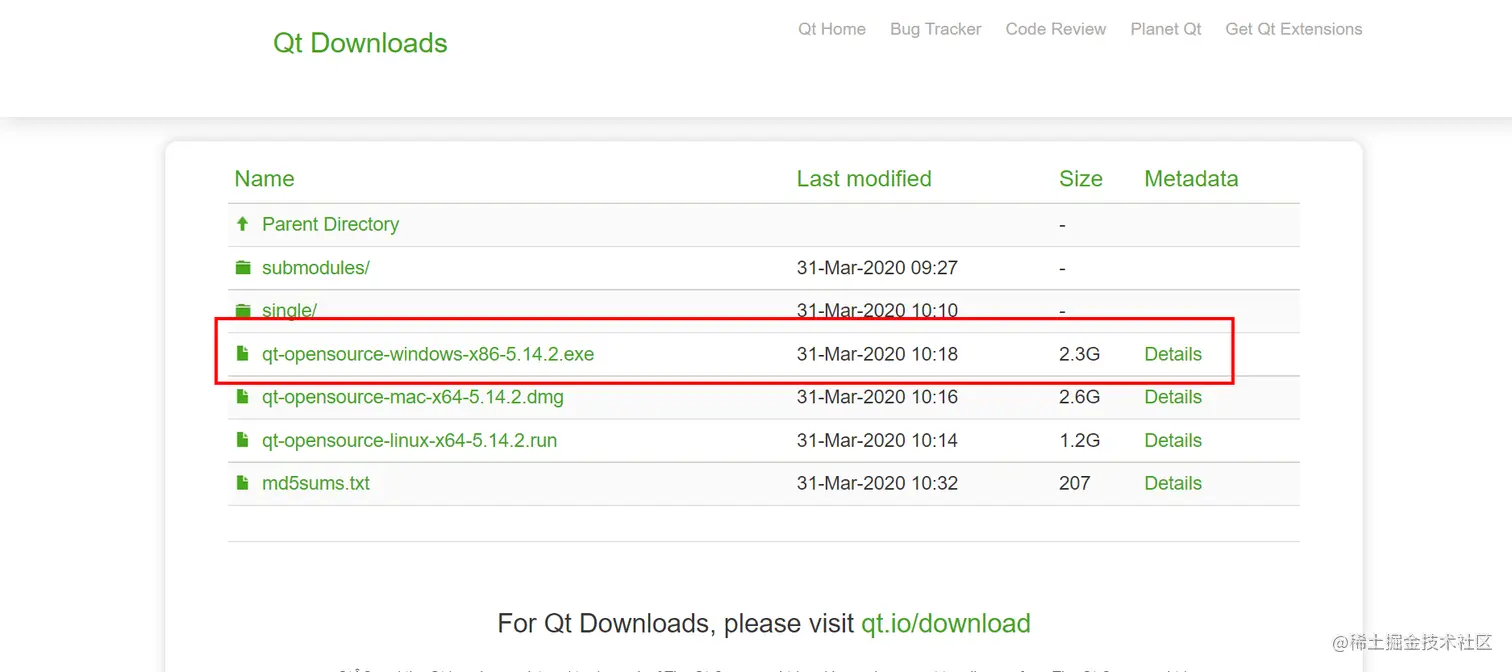Click file icon beside md5sums.txt
Image resolution: width=1512 pixels, height=672 pixels.
(242, 483)
